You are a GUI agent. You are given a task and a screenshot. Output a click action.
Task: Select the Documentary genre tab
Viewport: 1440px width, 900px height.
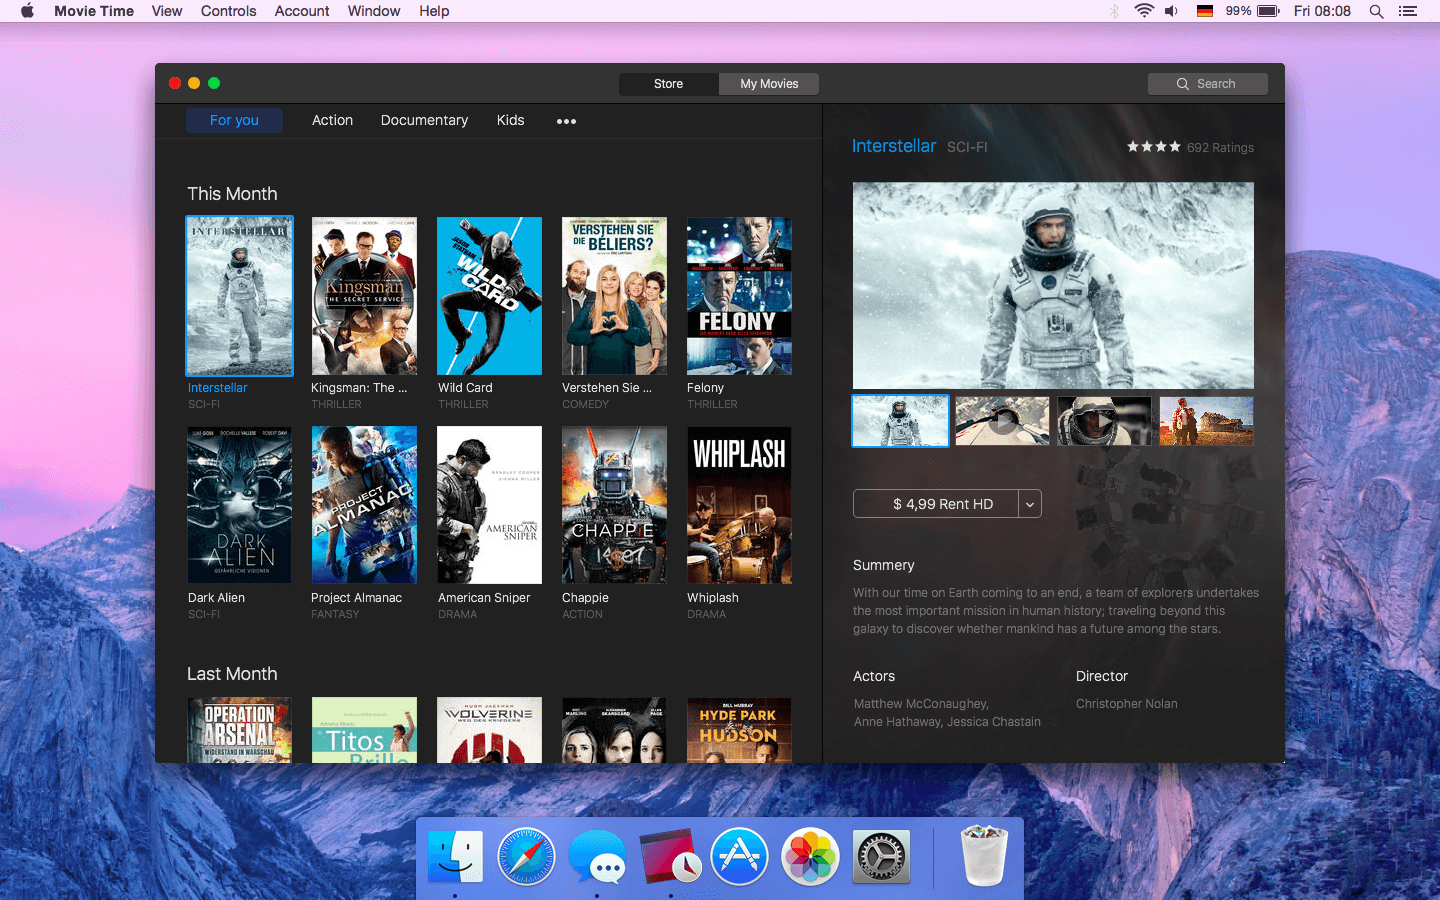(x=424, y=120)
